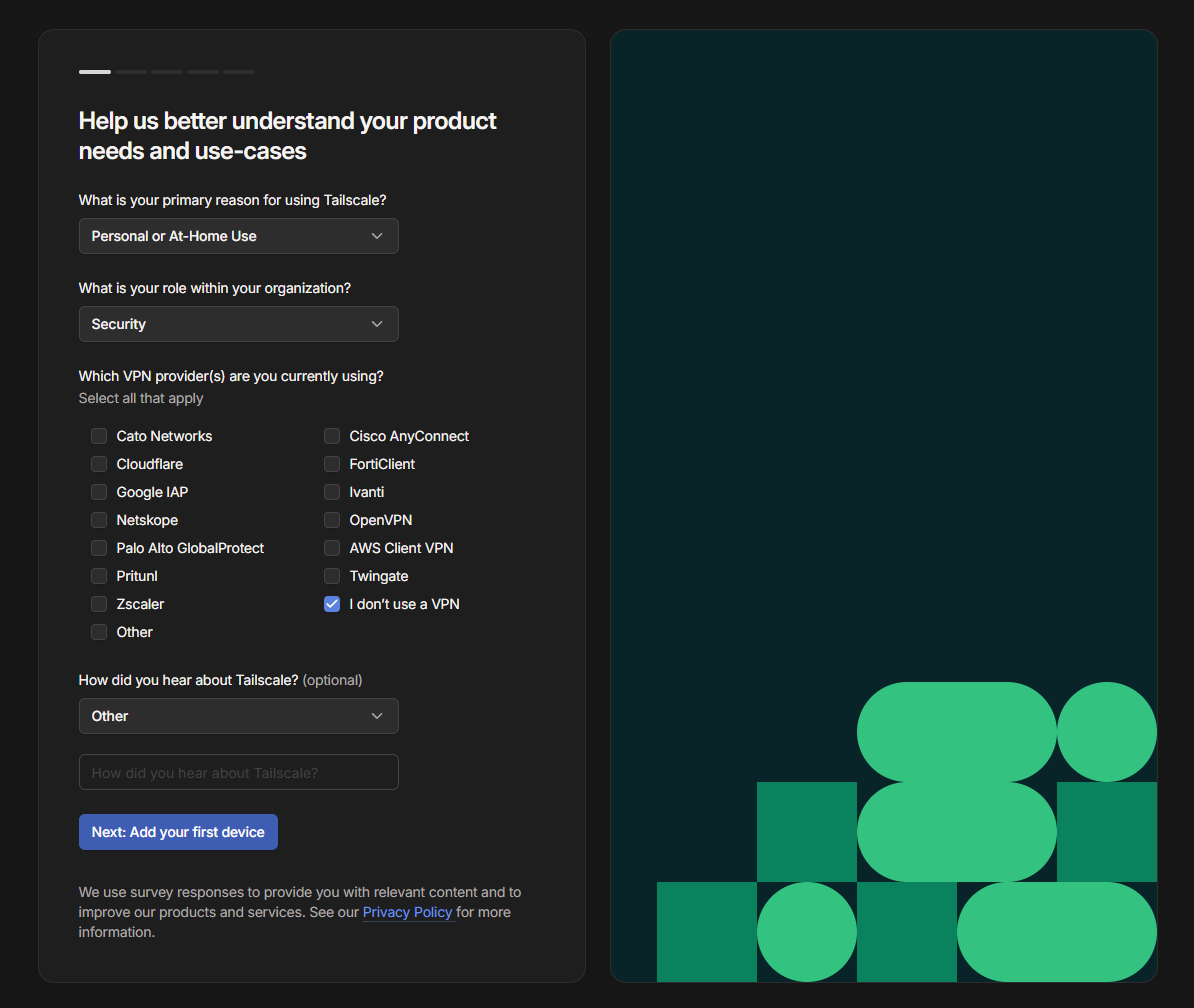The height and width of the screenshot is (1008, 1194).
Task: Check the Other VPN provider box
Action: point(99,632)
